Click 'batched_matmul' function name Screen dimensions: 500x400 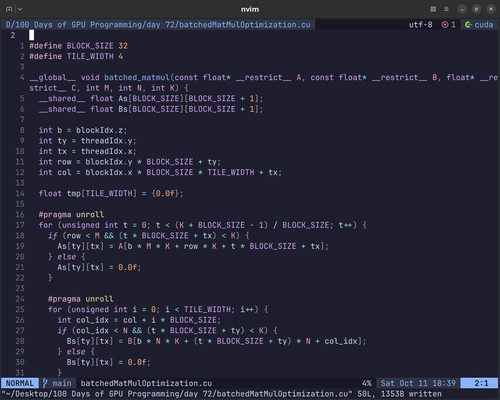point(137,77)
